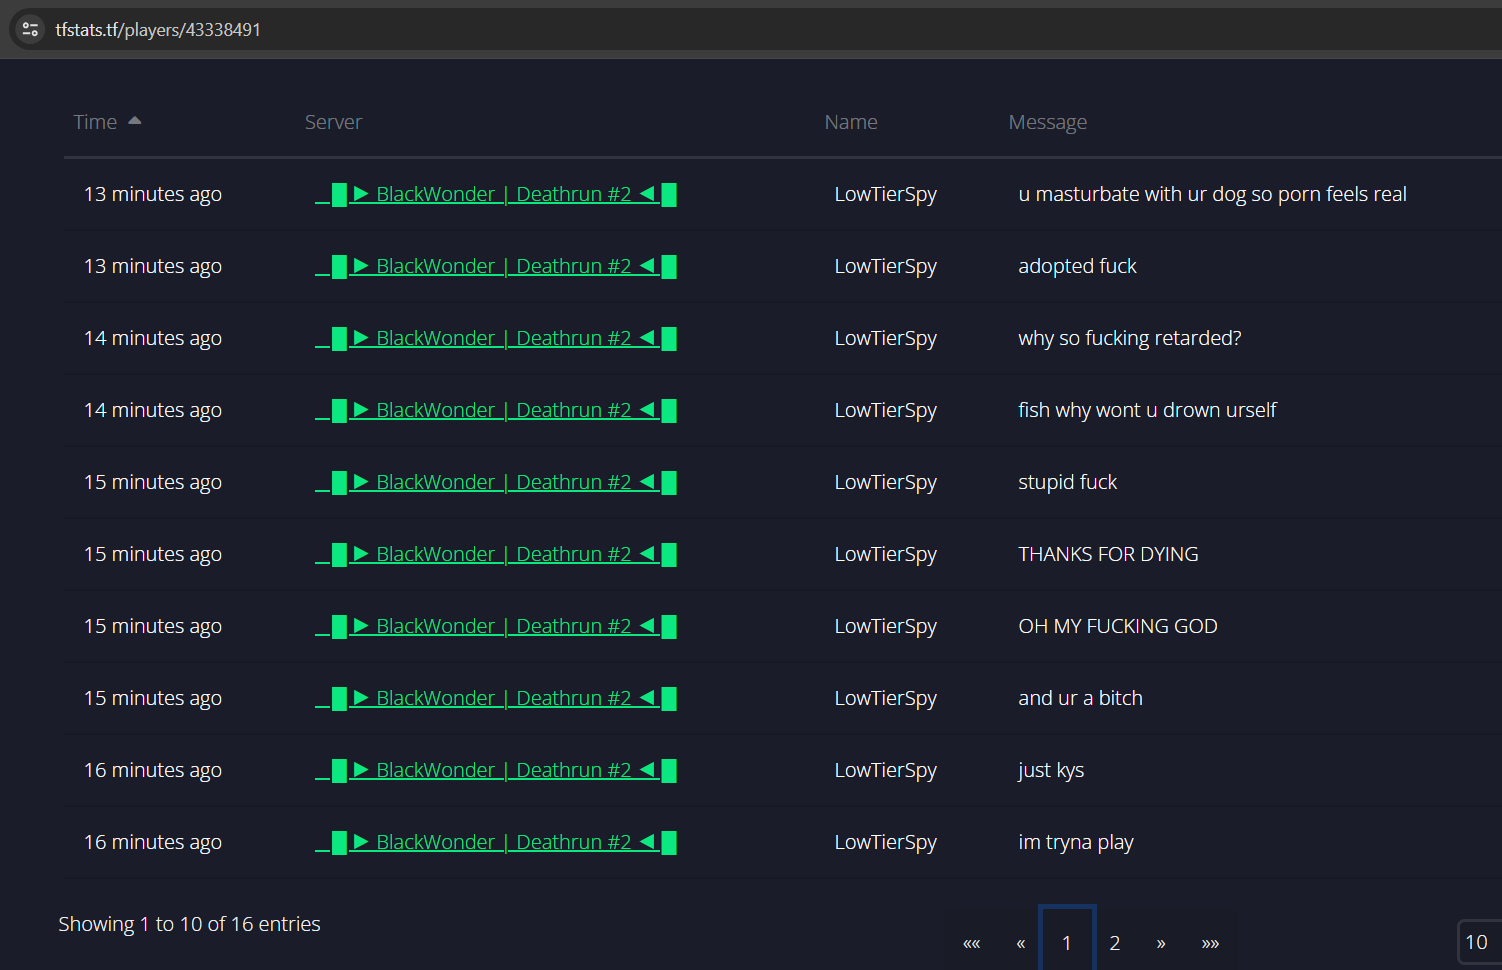Open server link in 'fish why wont u drown' row
Screen dimensions: 1502x970
pos(496,410)
